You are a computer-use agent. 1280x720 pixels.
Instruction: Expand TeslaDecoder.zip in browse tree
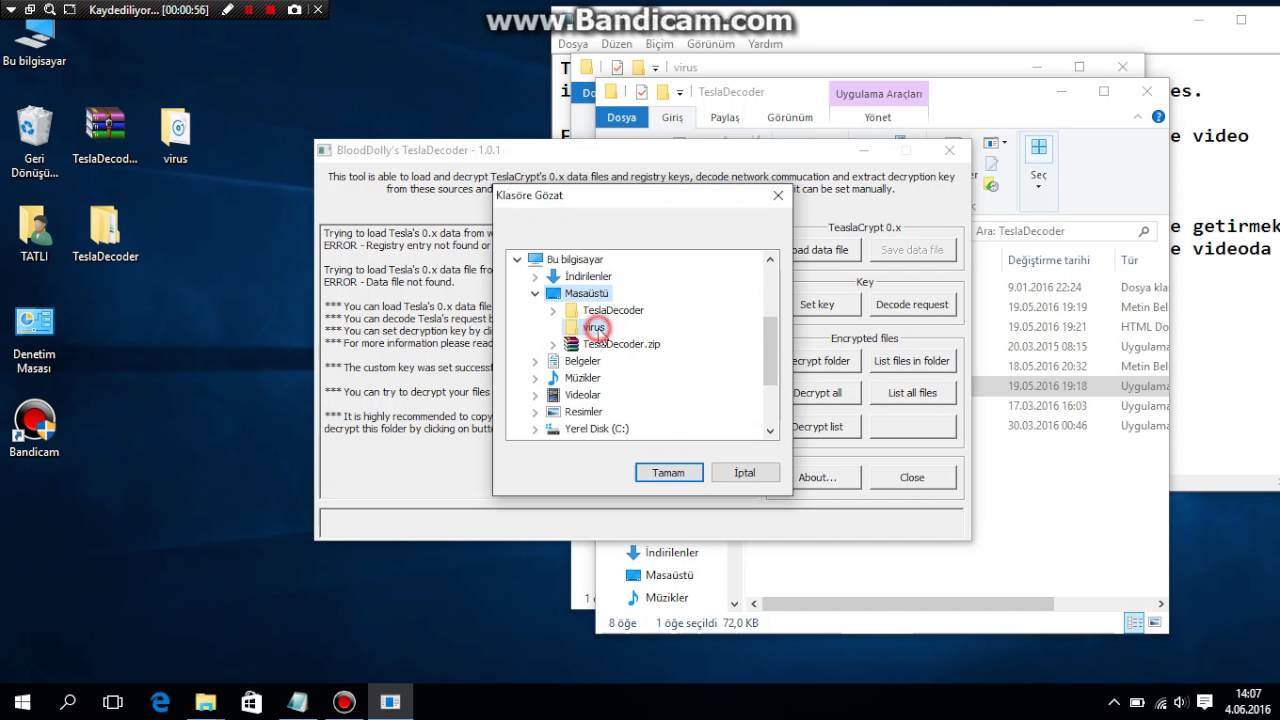click(553, 344)
